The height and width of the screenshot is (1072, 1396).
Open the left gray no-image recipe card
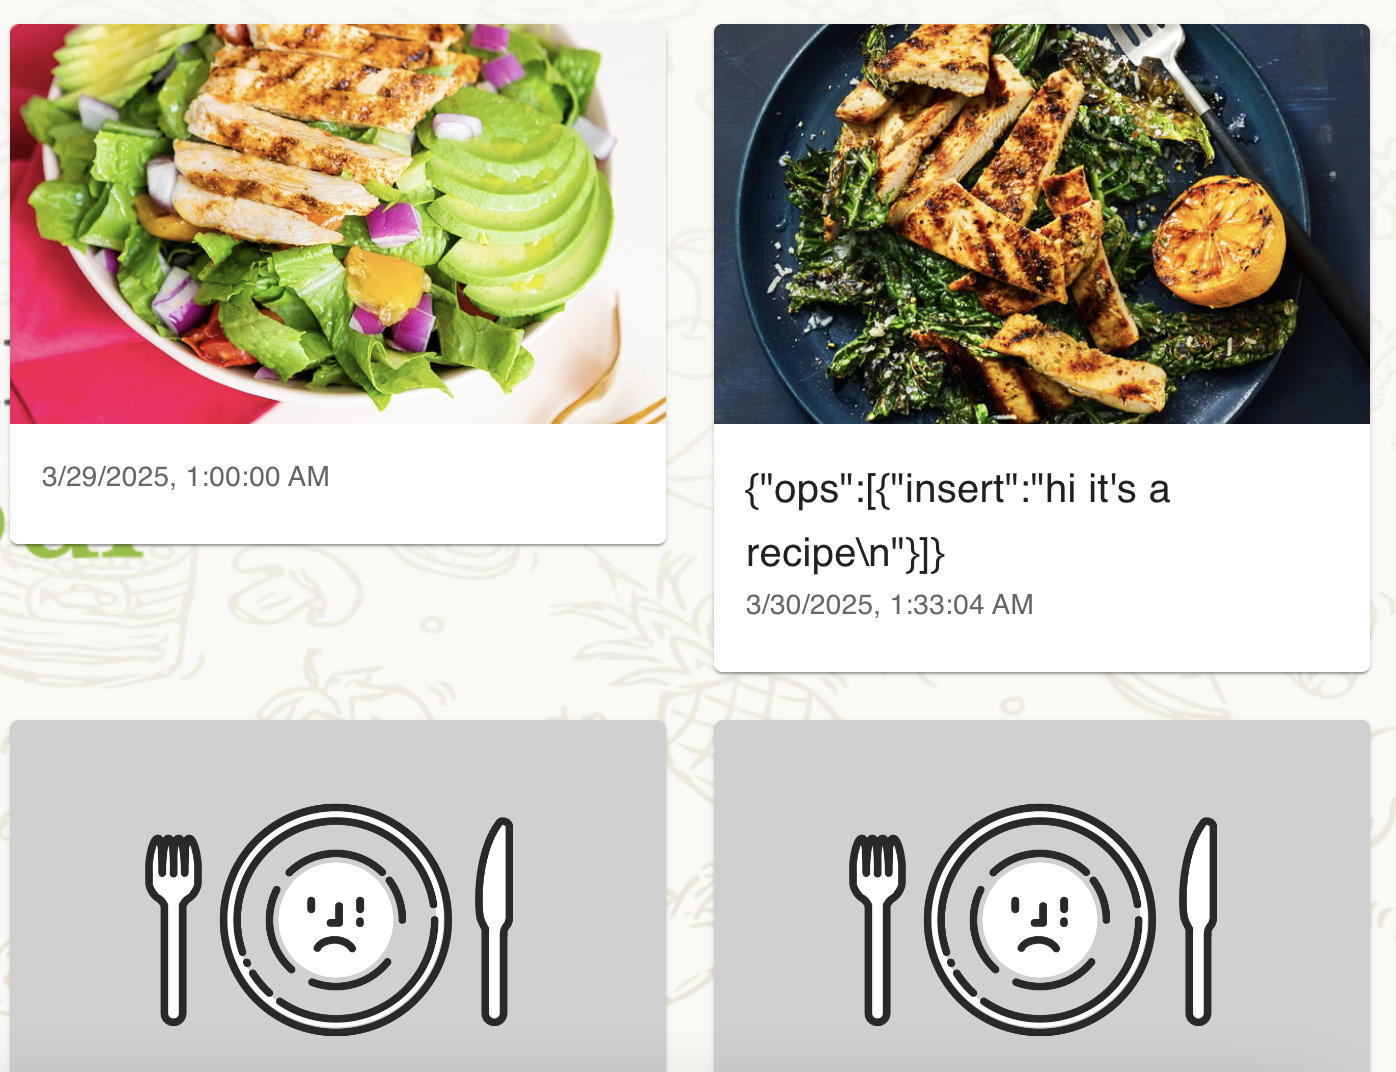point(338,896)
